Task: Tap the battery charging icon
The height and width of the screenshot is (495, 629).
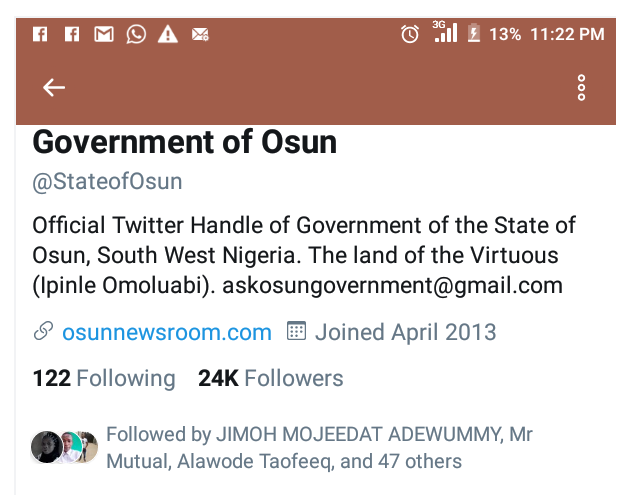Action: click(x=474, y=34)
